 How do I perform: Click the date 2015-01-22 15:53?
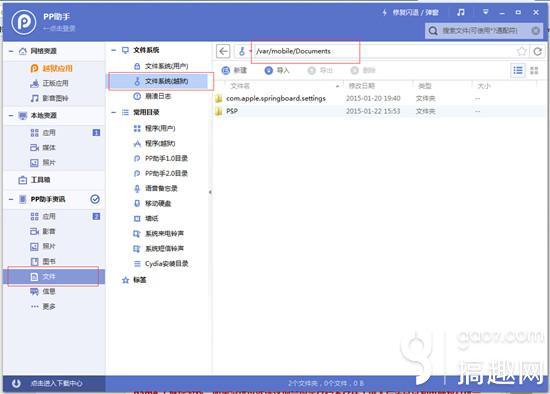tap(373, 111)
